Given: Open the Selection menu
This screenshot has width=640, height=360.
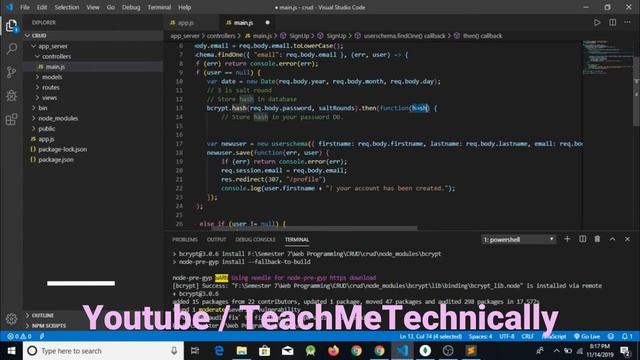Looking at the screenshot, I should click(x=67, y=7).
